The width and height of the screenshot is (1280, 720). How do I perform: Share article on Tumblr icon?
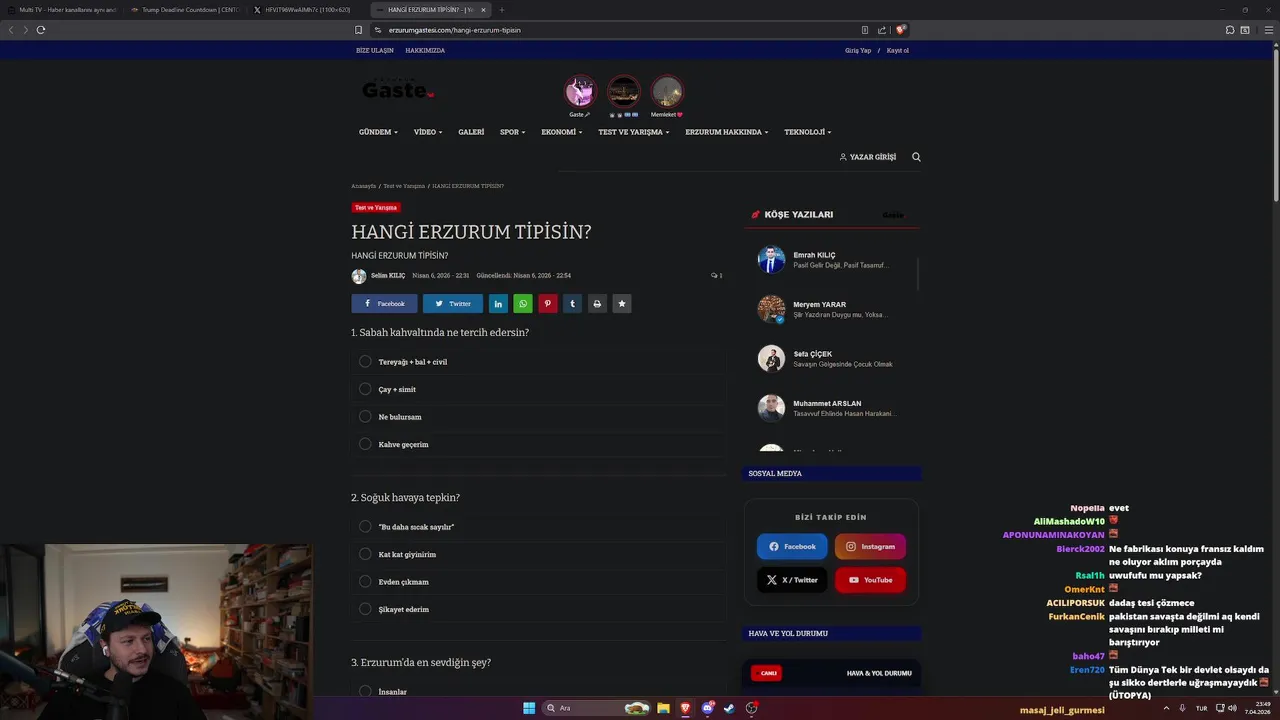[572, 303]
